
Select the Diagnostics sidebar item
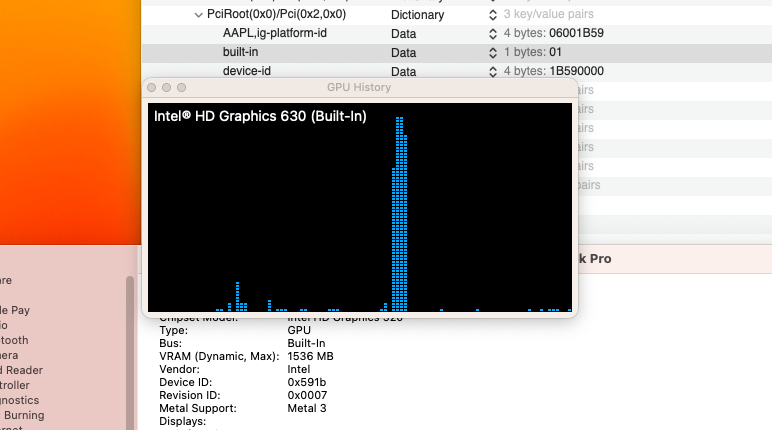[x=19, y=400]
